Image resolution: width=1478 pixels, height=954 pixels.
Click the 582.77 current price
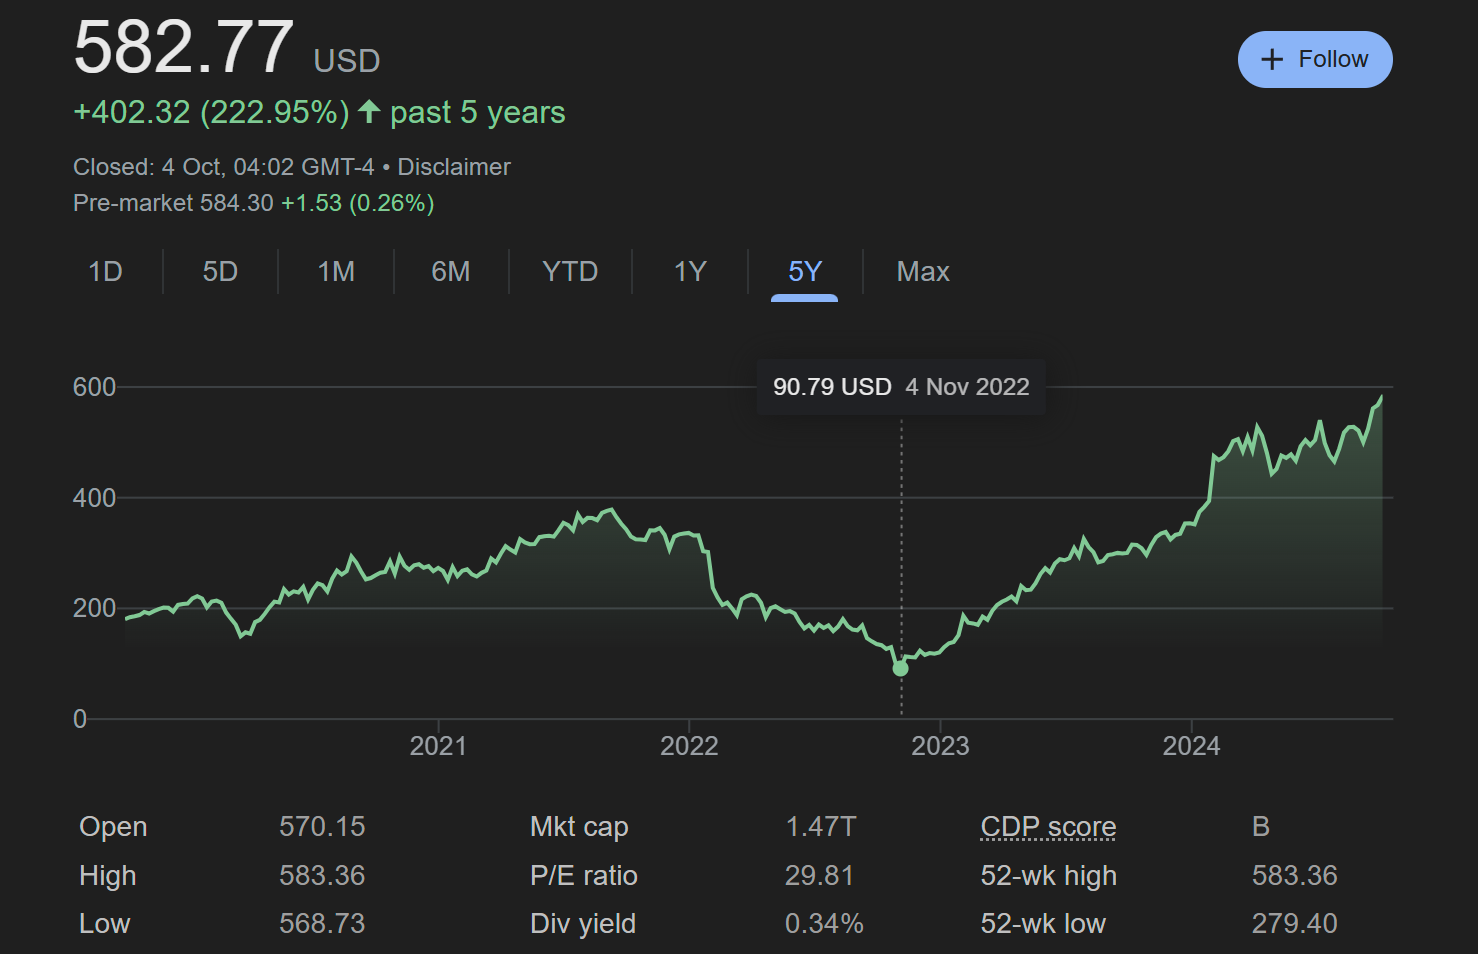(184, 48)
